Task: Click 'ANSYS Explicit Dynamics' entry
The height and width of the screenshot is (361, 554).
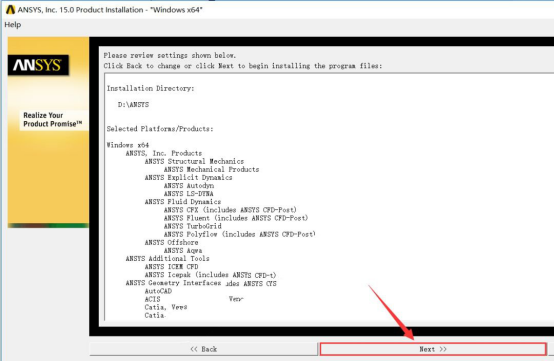Action: coord(189,177)
